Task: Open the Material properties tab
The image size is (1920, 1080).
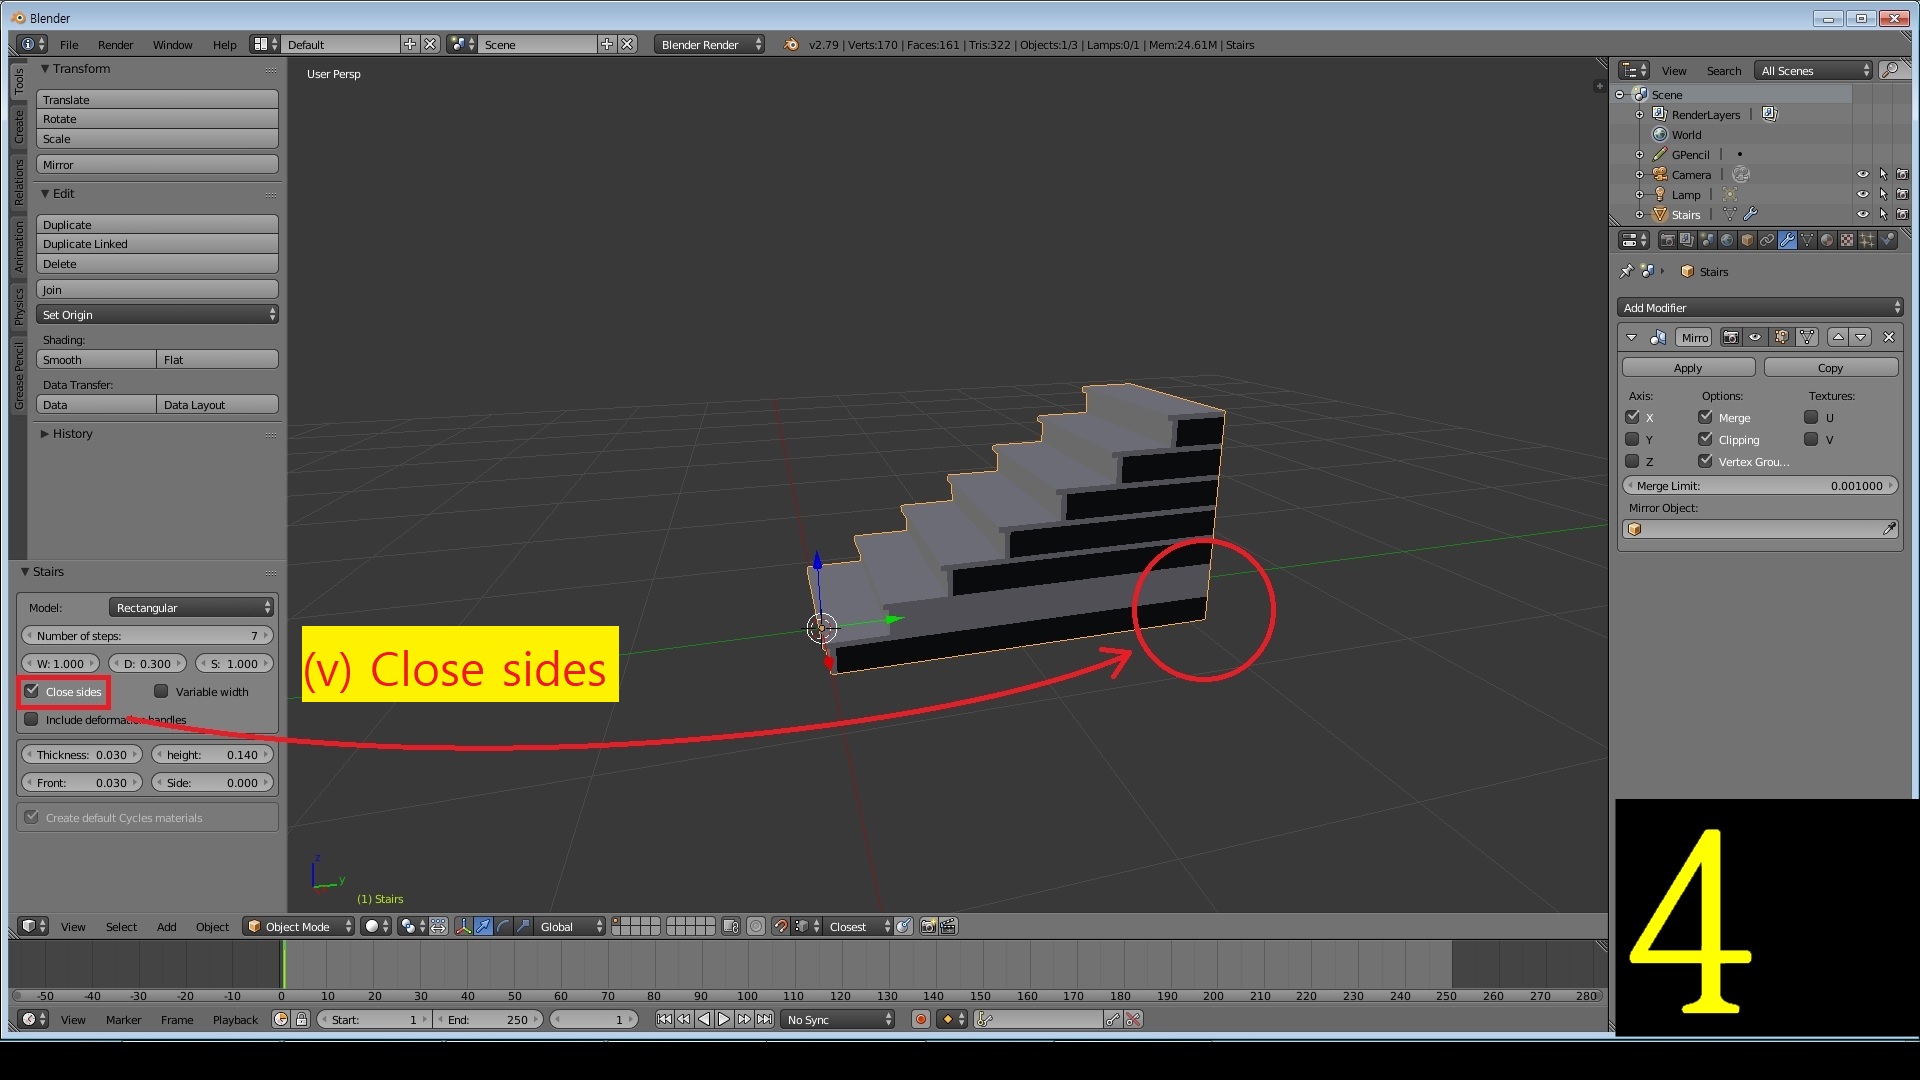Action: (x=1827, y=240)
